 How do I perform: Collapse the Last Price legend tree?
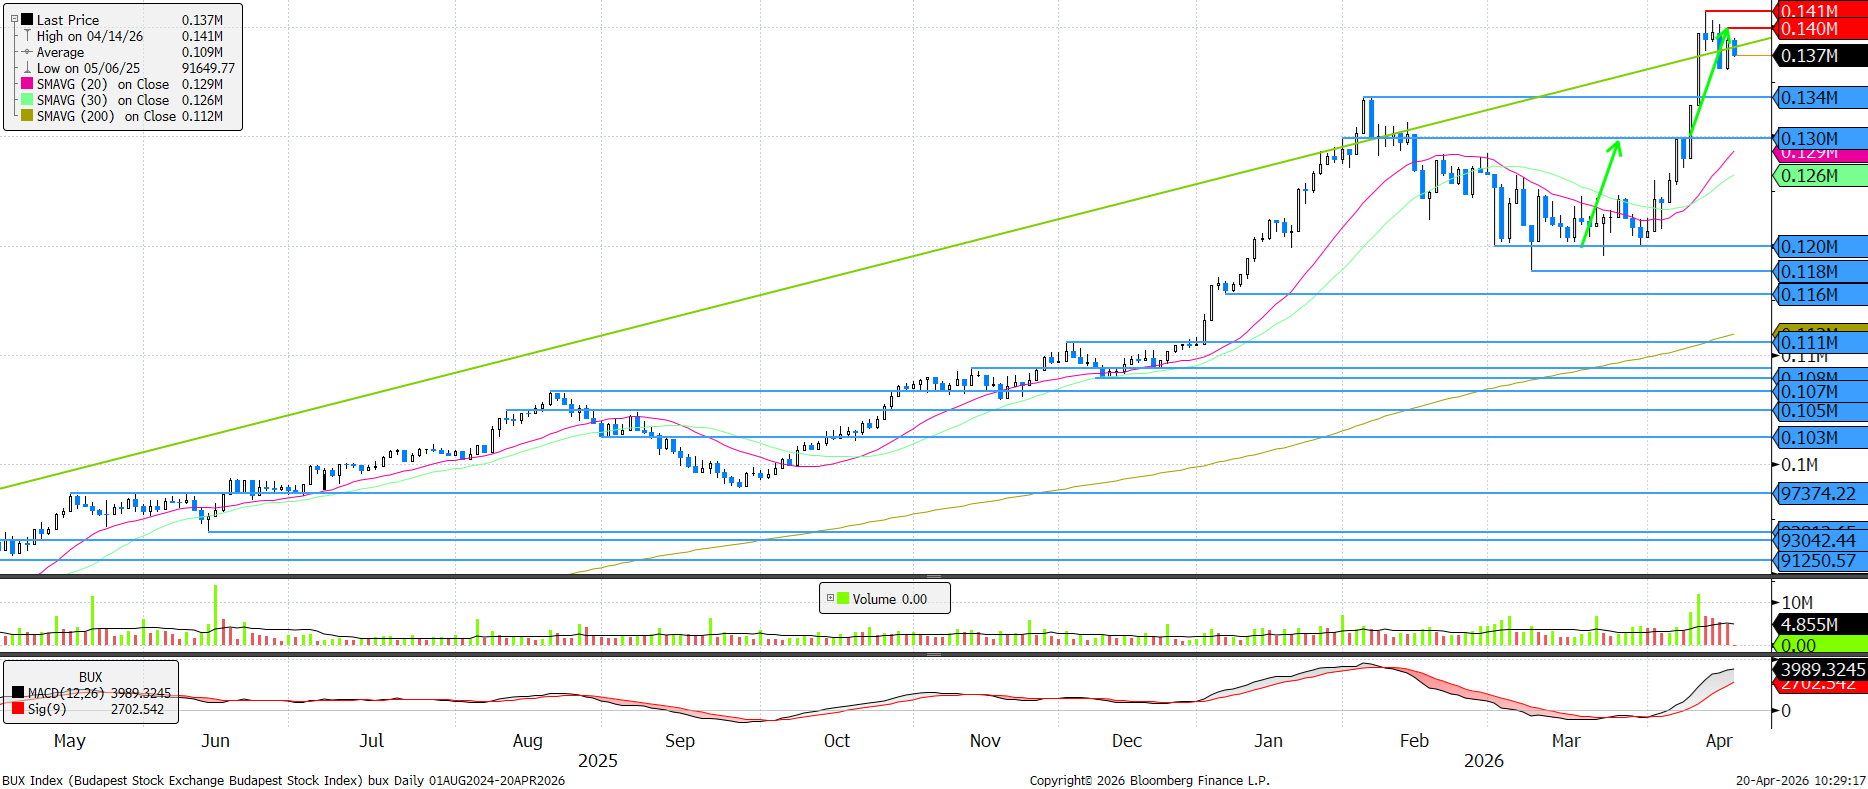pyautogui.click(x=14, y=20)
